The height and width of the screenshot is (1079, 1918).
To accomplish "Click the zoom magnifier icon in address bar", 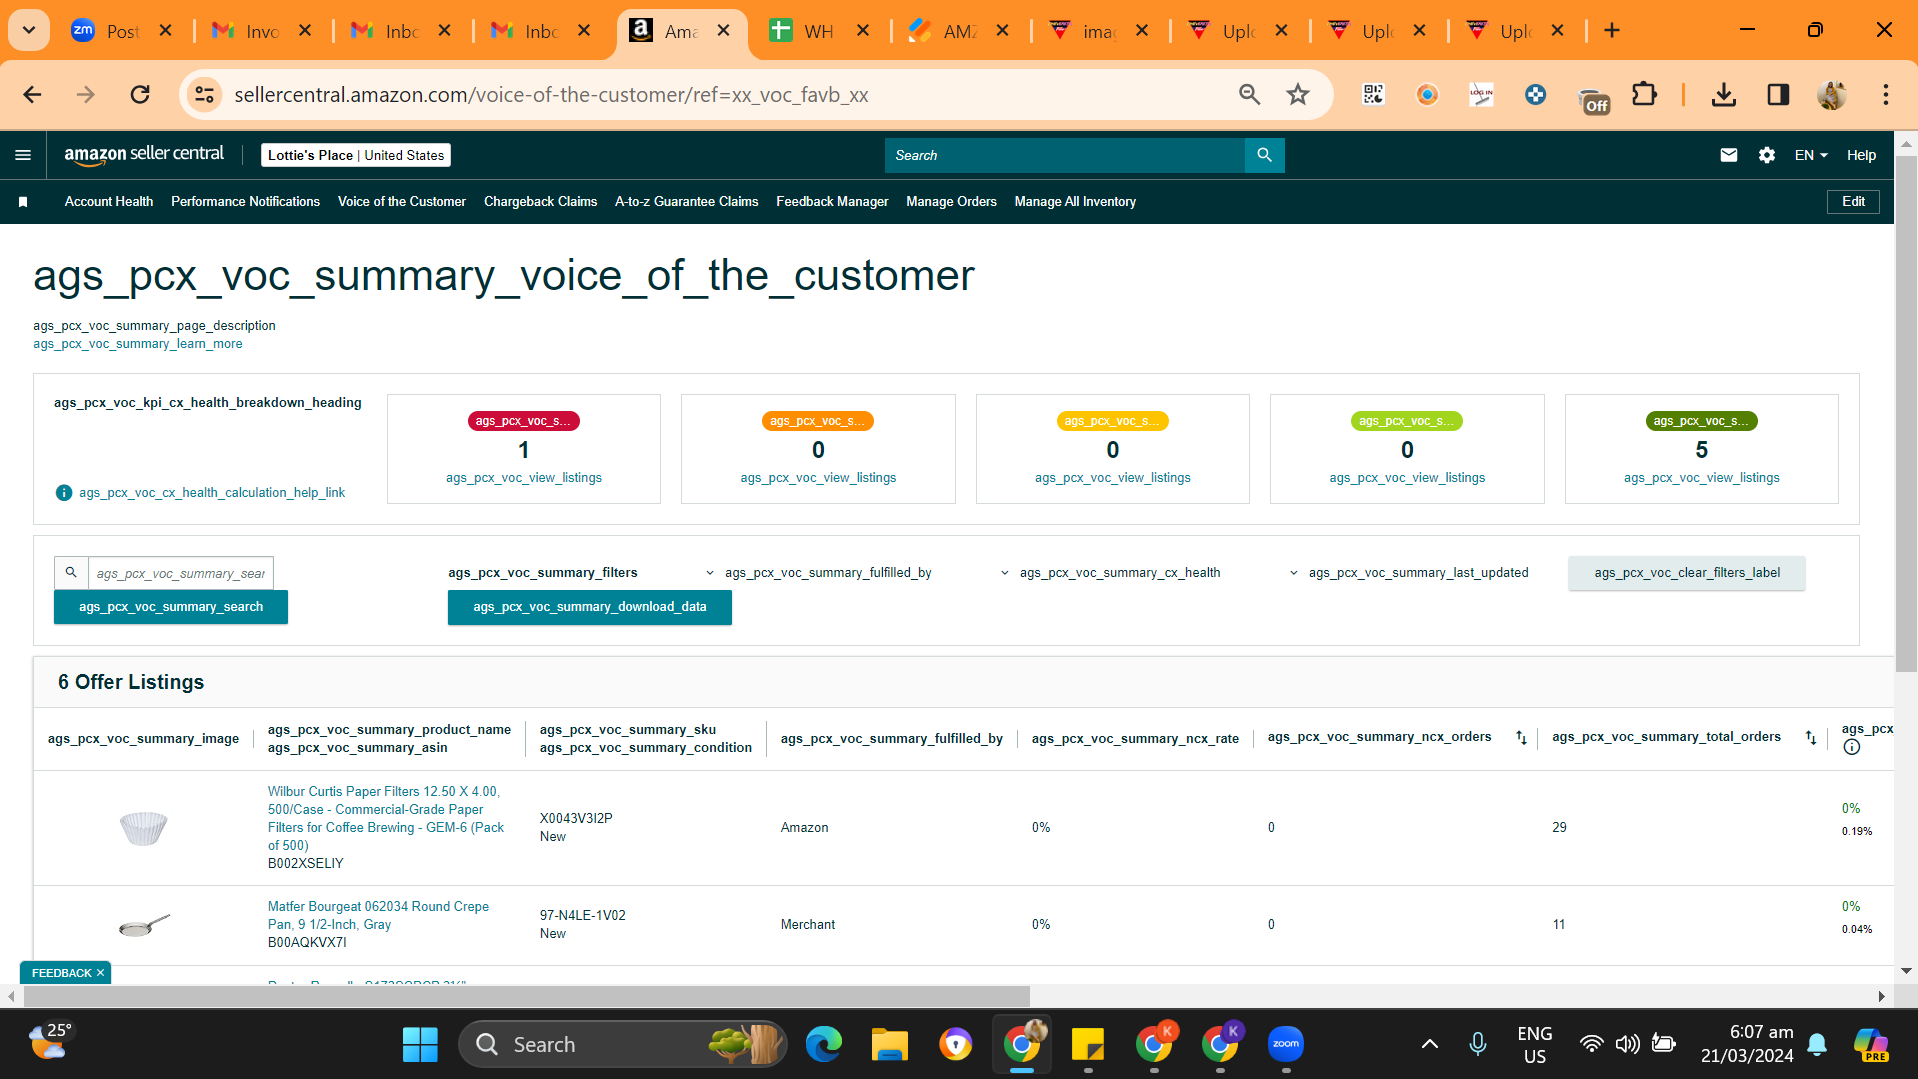I will (x=1249, y=95).
